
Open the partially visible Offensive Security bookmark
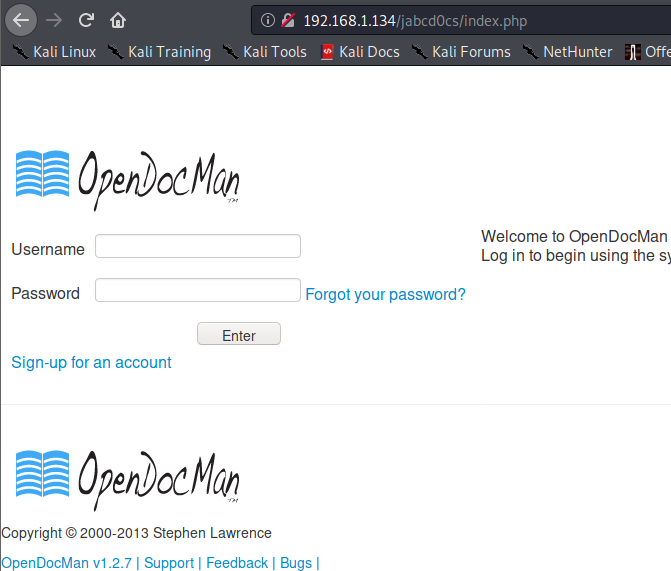pyautogui.click(x=647, y=52)
